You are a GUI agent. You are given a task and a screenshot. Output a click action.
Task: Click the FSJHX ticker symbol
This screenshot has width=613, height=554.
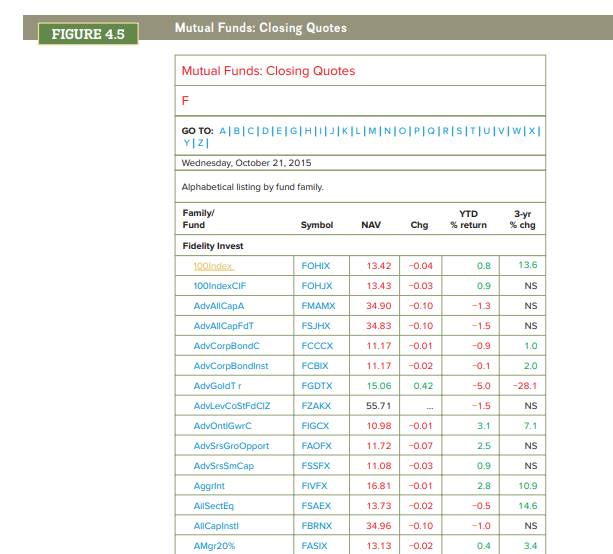317,323
